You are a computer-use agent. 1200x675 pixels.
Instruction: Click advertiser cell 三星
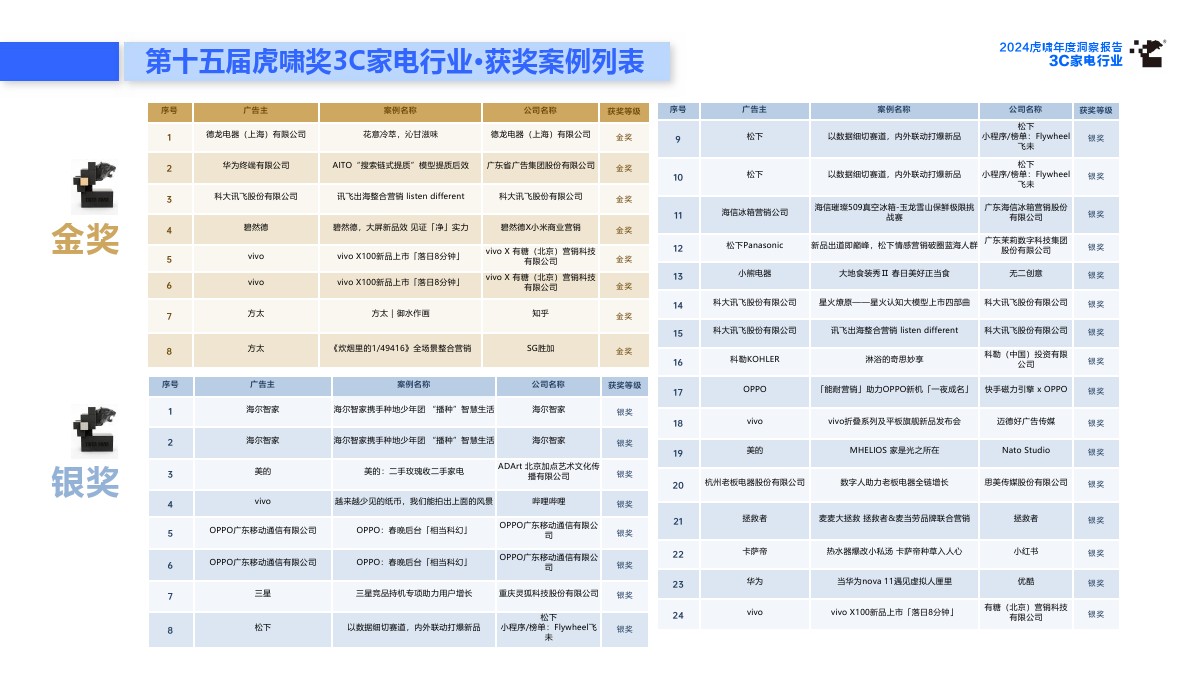coord(263,594)
